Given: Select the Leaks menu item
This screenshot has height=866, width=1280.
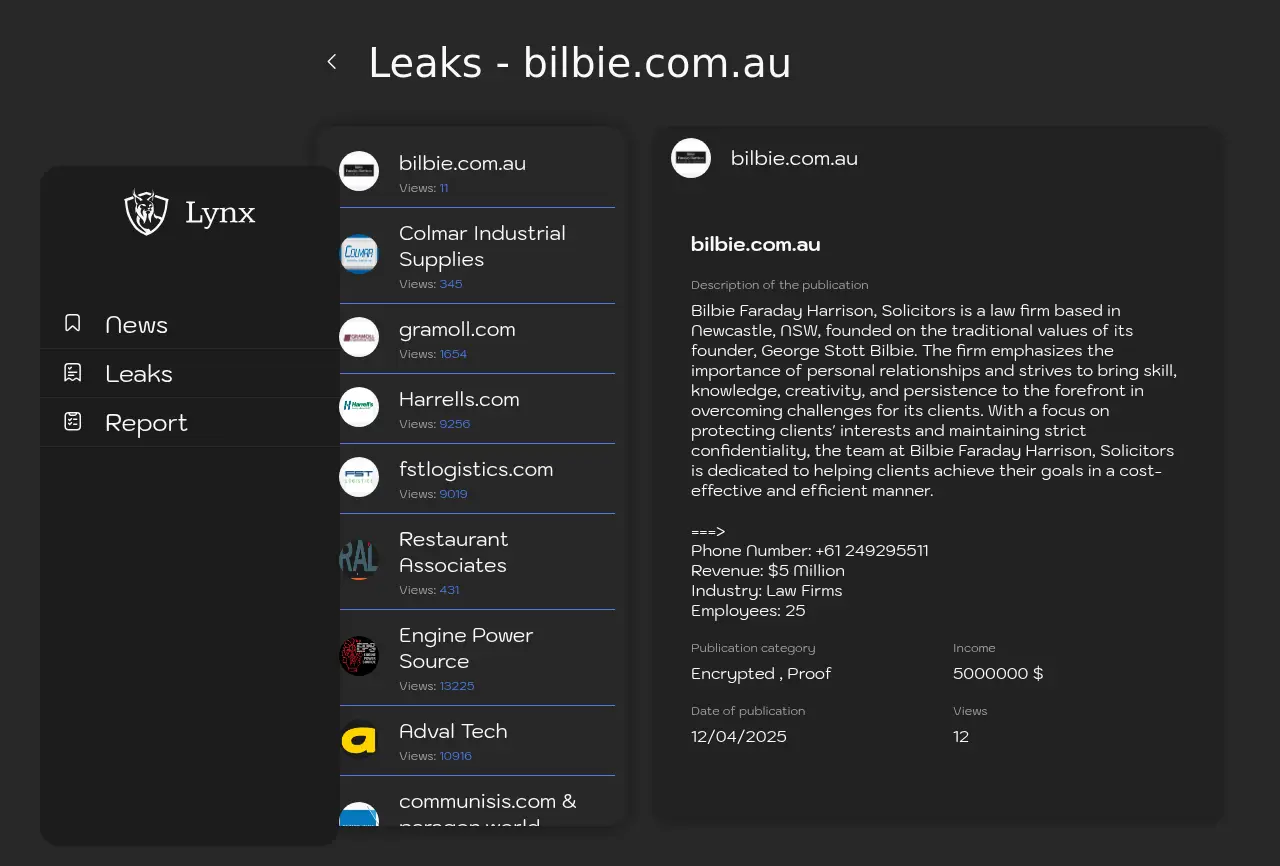Looking at the screenshot, I should [x=139, y=374].
